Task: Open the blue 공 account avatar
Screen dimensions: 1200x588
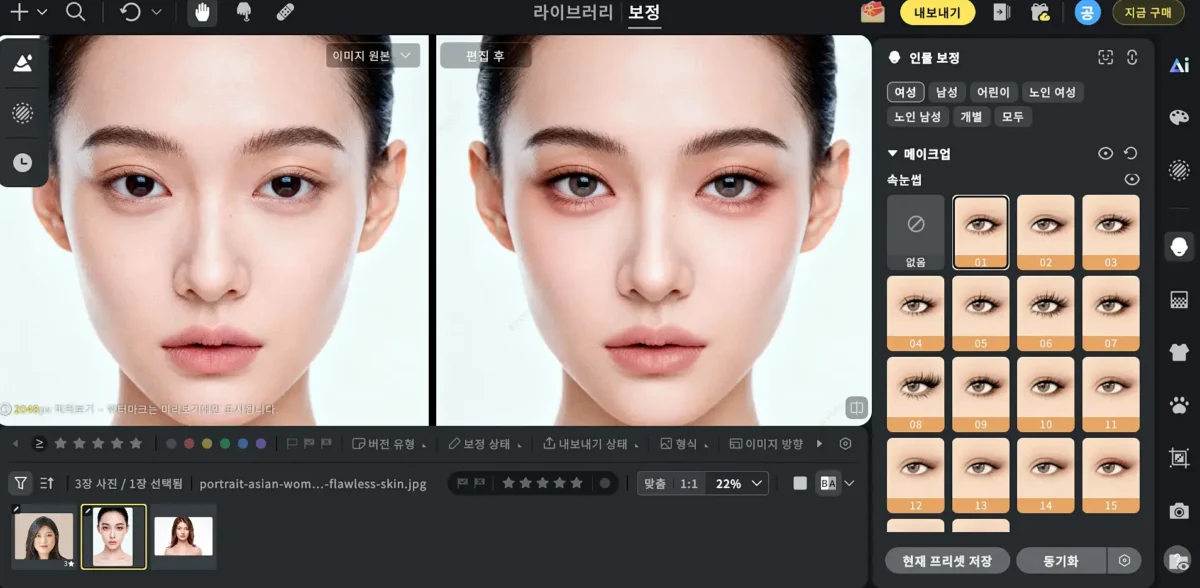Action: click(1087, 12)
